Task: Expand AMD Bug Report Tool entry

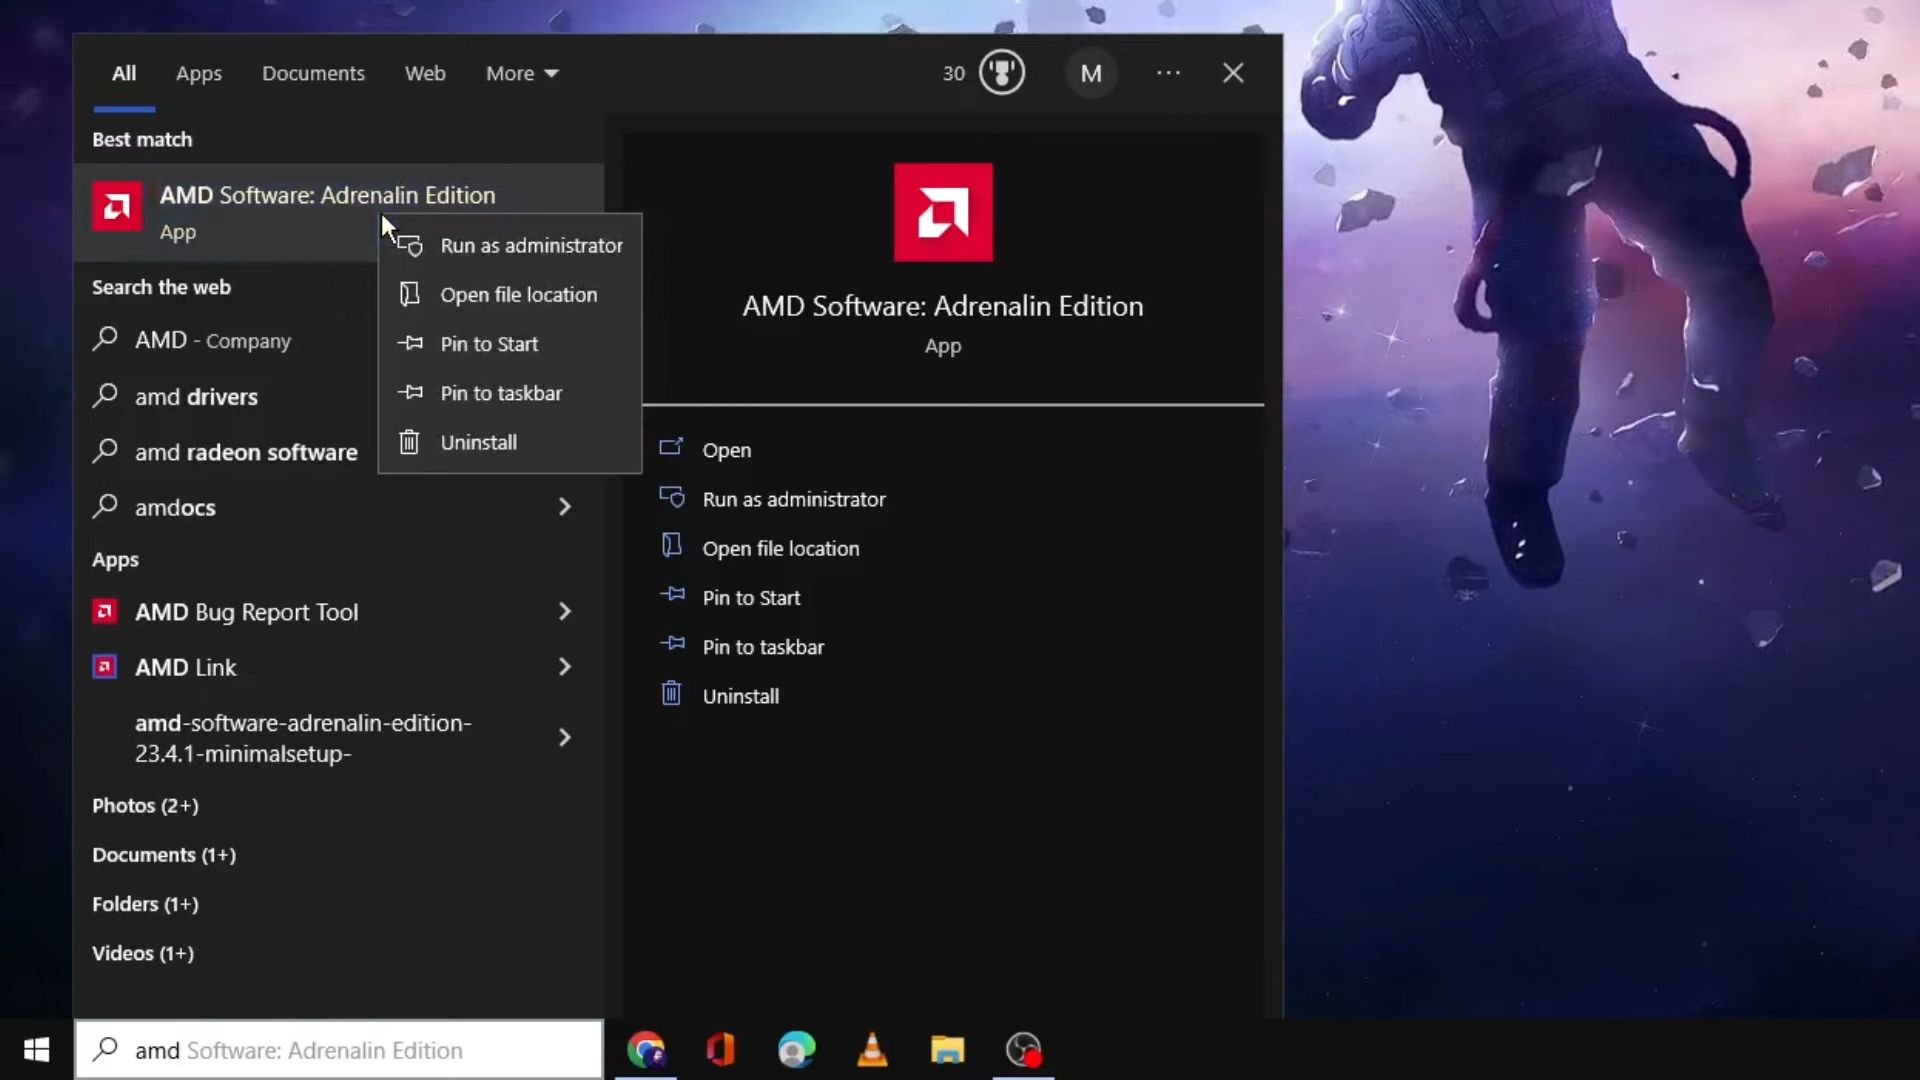Action: click(564, 611)
